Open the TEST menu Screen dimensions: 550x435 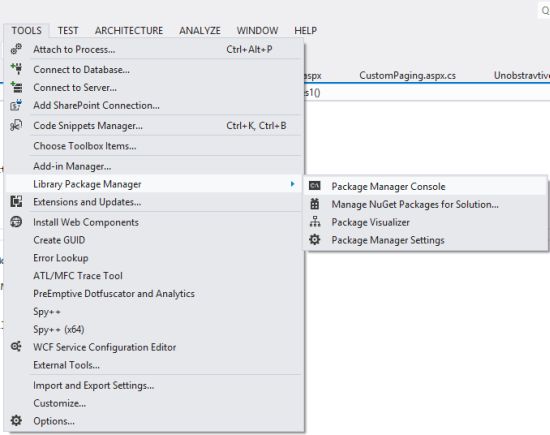click(x=68, y=31)
